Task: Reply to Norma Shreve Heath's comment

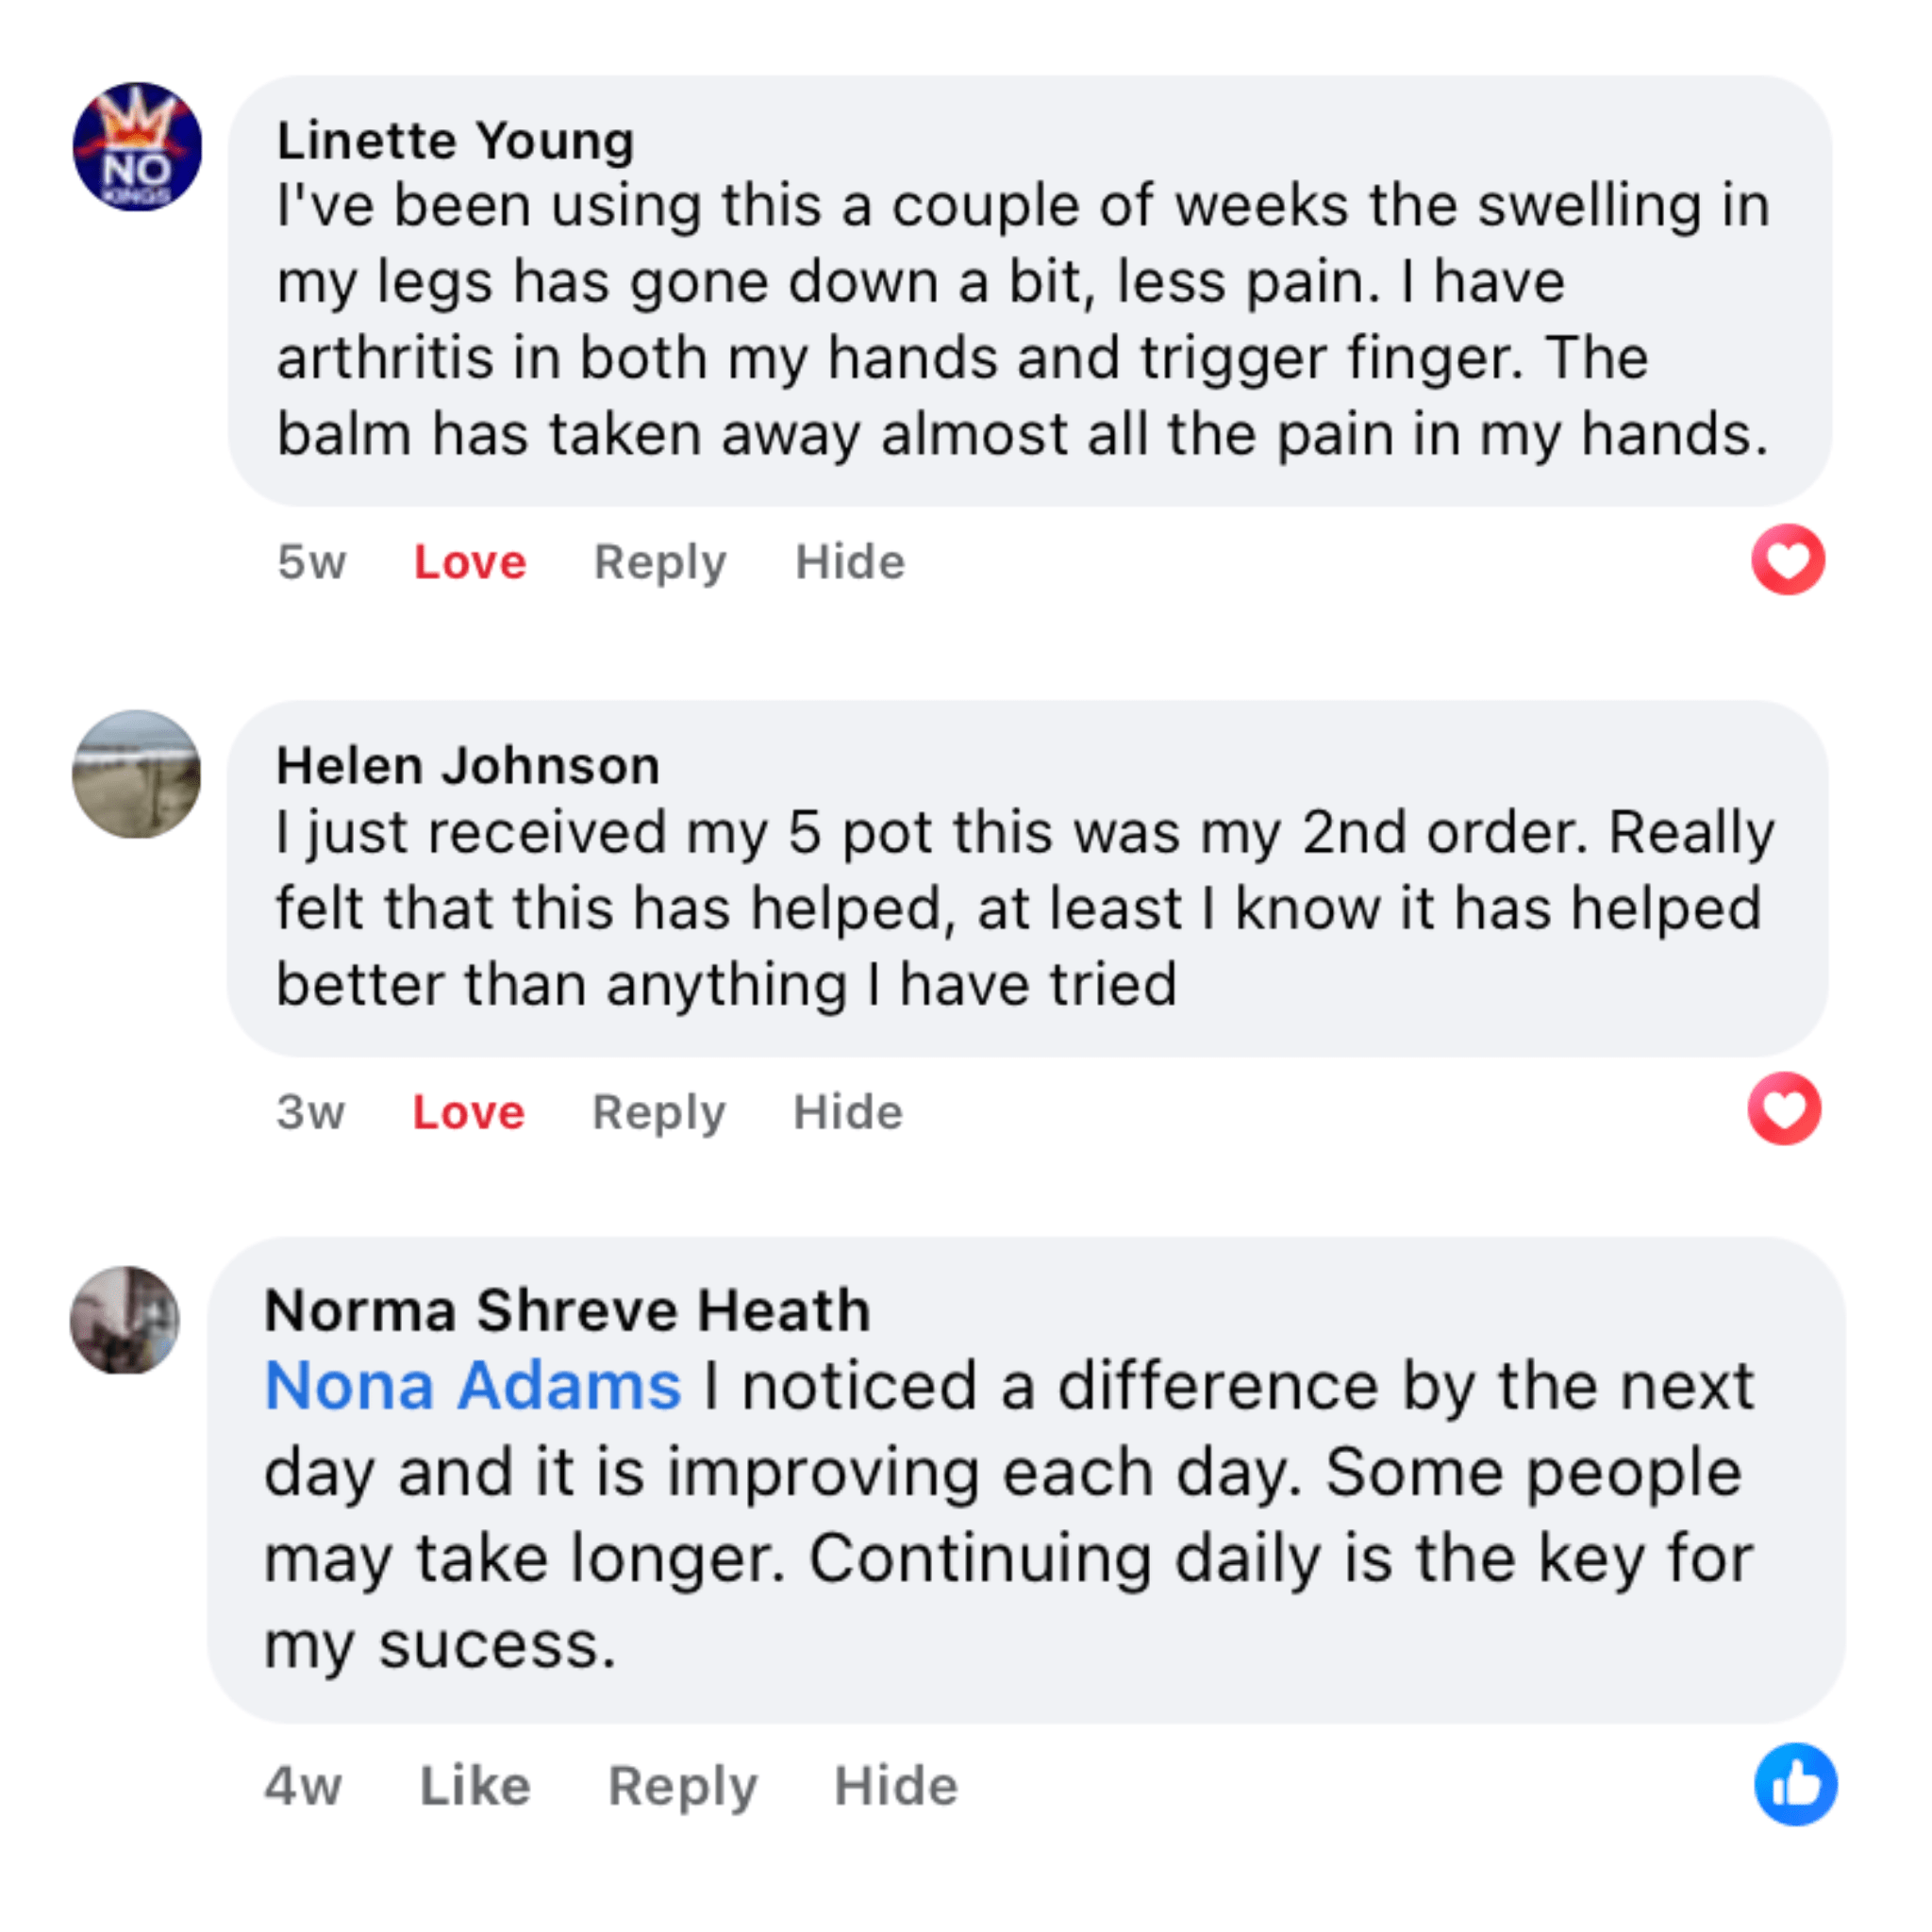Action: pos(683,1786)
